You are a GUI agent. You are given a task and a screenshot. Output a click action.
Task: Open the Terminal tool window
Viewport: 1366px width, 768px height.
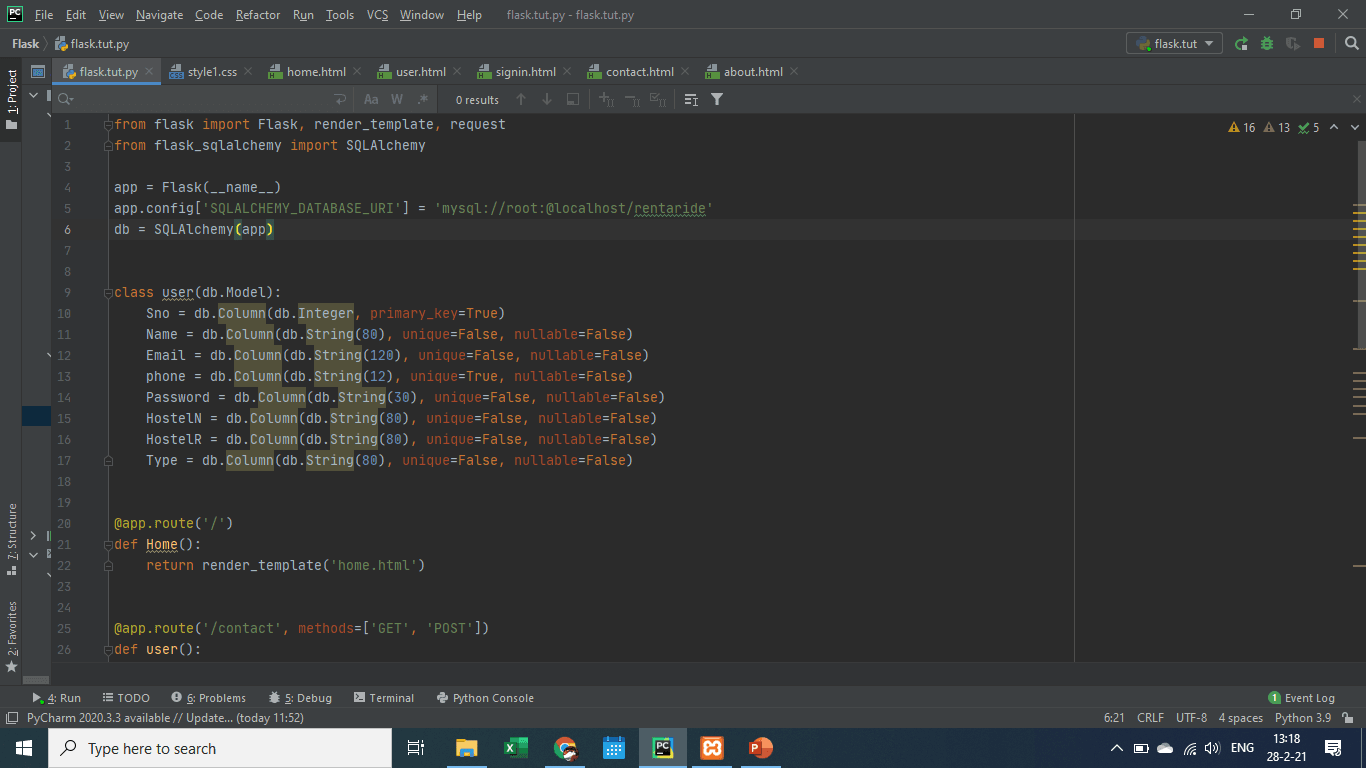pos(383,698)
